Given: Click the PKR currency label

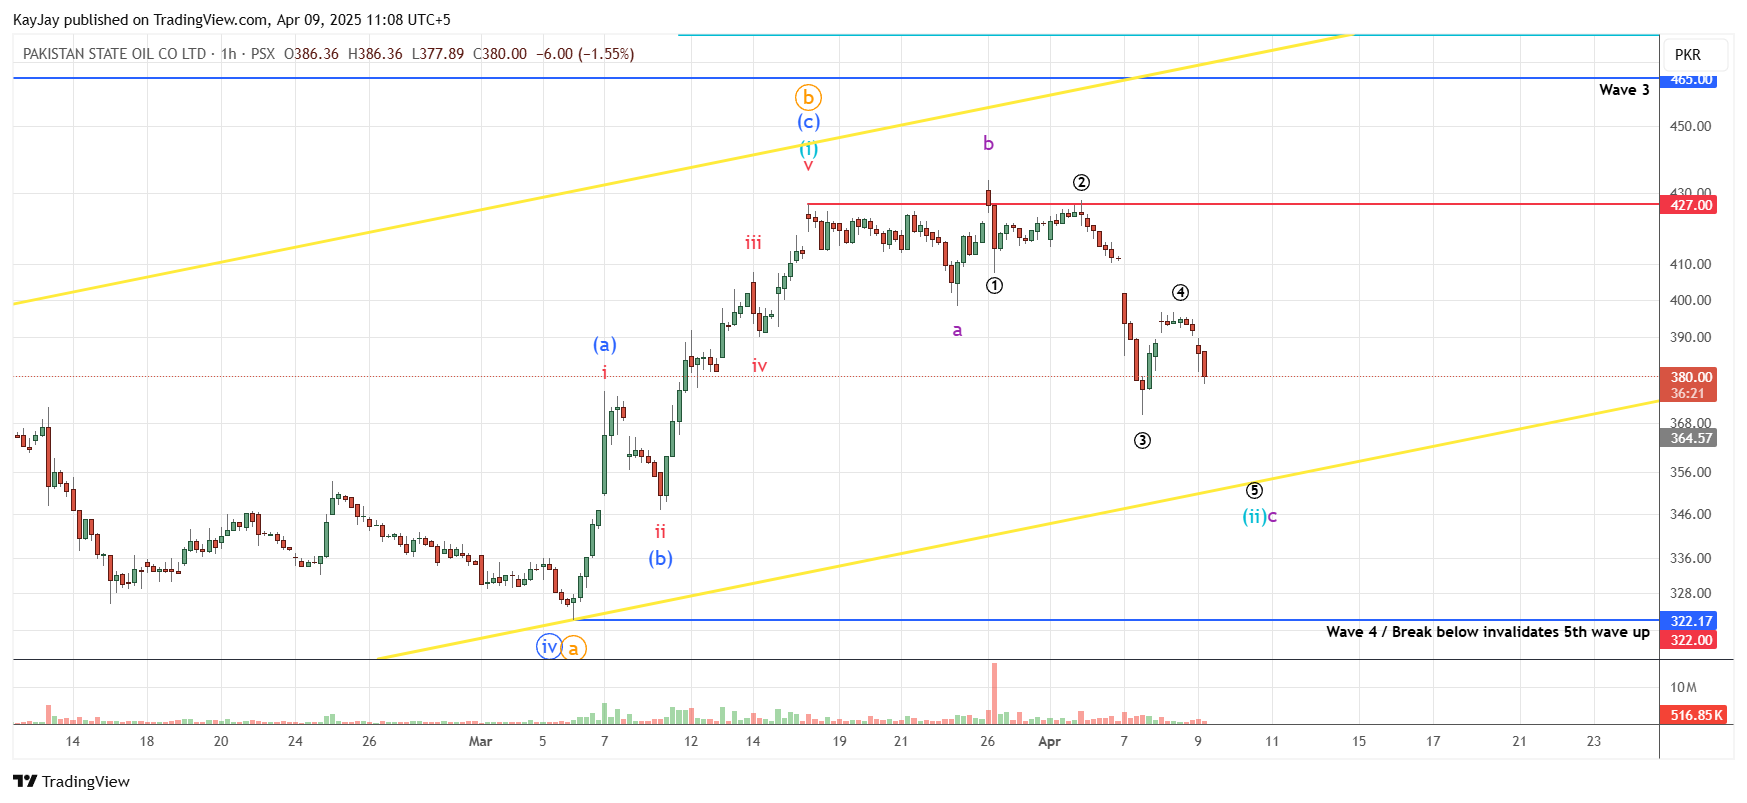Looking at the screenshot, I should (1687, 55).
